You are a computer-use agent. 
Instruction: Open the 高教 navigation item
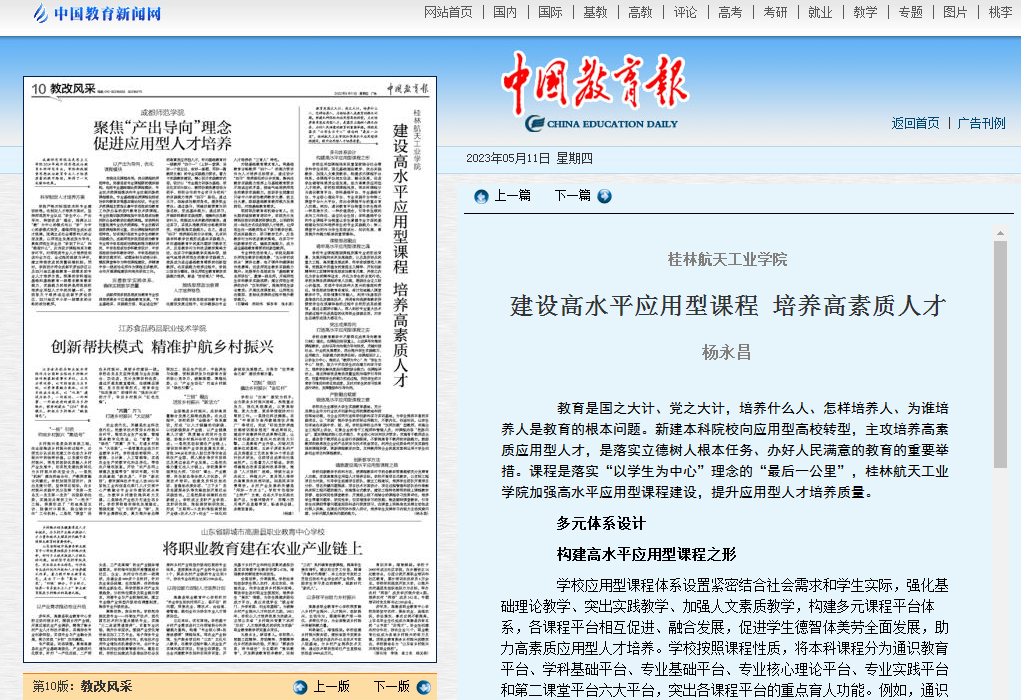(x=640, y=12)
